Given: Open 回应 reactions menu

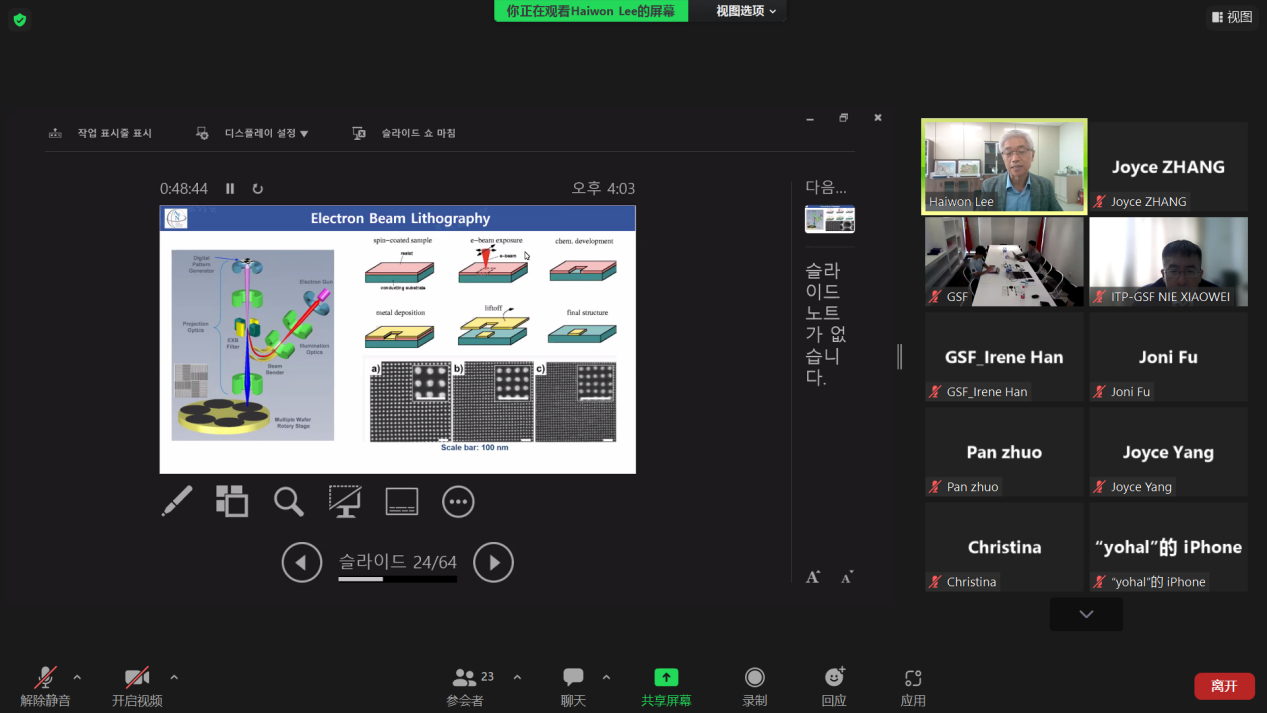Looking at the screenshot, I should tap(834, 686).
